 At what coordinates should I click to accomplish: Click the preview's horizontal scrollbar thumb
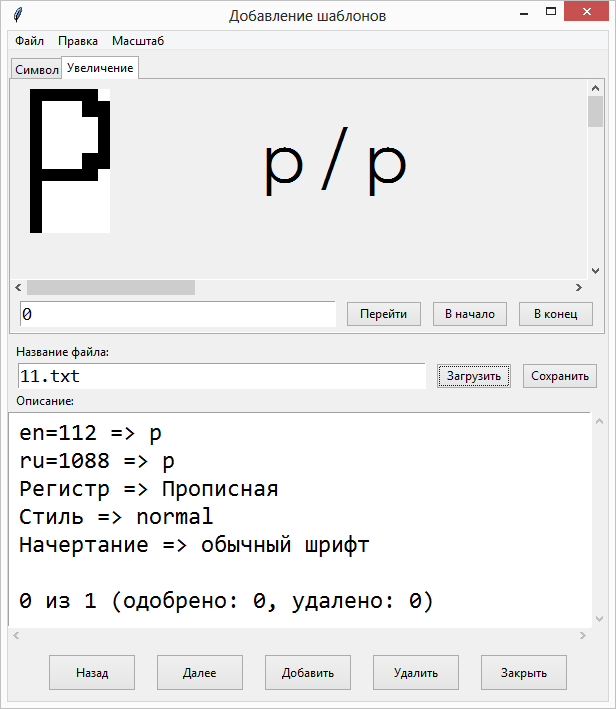[110, 288]
